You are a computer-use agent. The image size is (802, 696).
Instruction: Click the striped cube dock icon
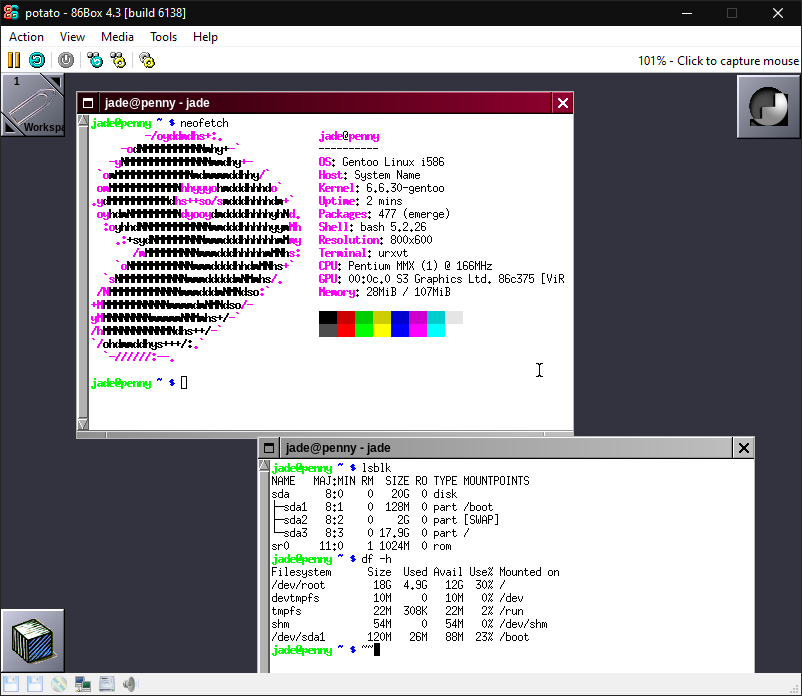click(x=33, y=640)
